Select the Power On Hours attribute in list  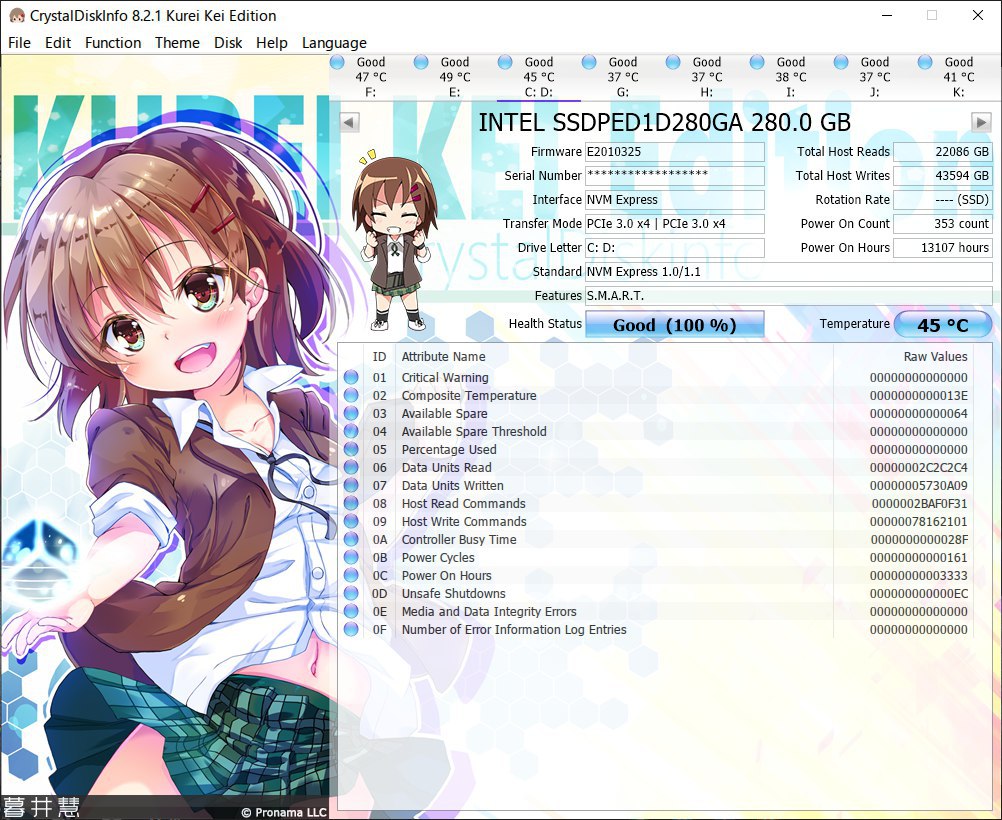[447, 575]
